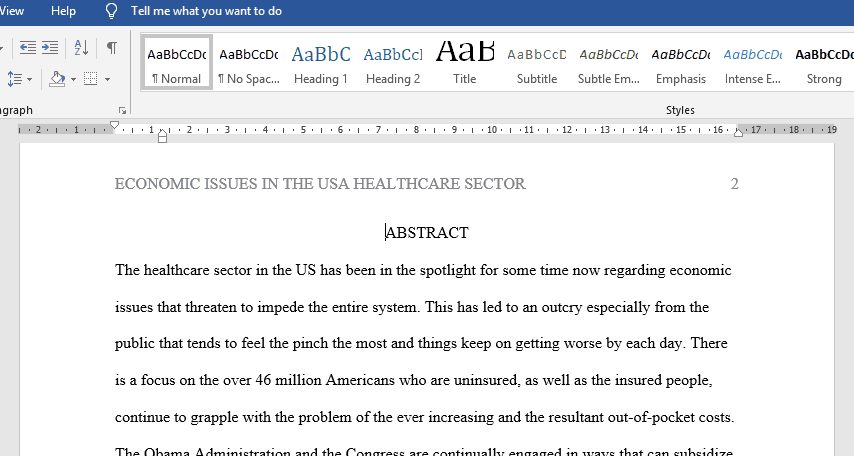
Task: Click the Line and Paragraph Spacing icon
Action: [x=15, y=80]
